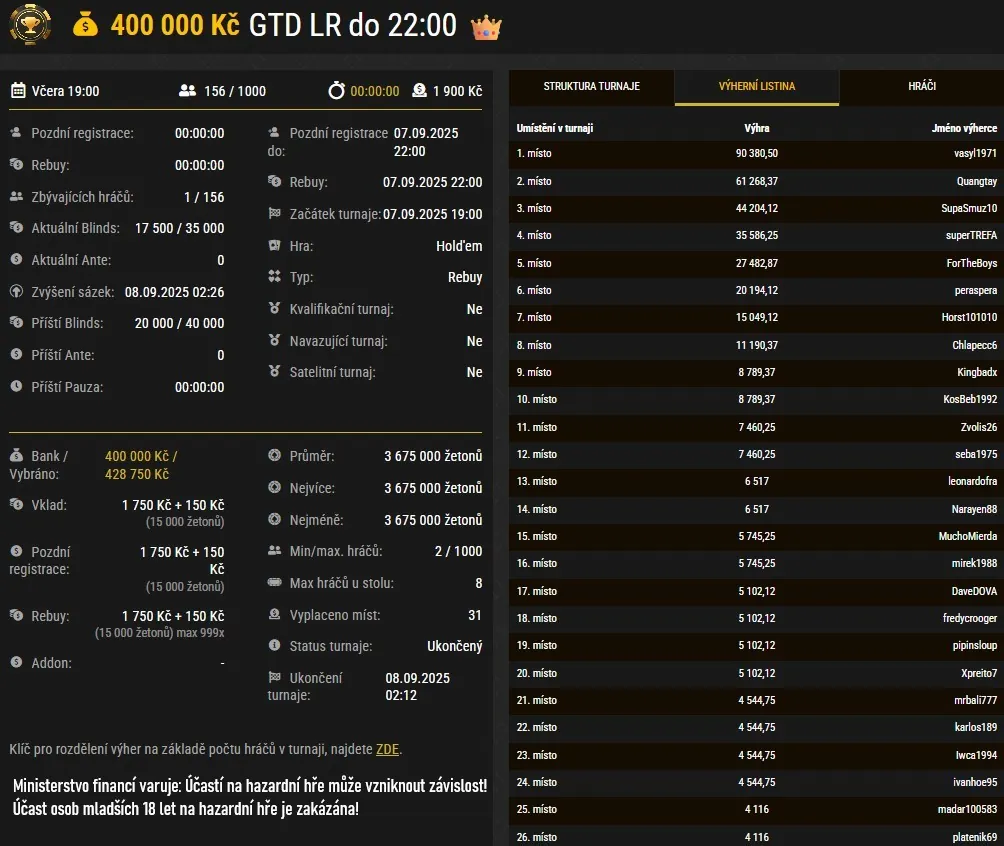This screenshot has height=846, width=1004.
Task: Click the icon beside Addon
Action: pos(17,662)
